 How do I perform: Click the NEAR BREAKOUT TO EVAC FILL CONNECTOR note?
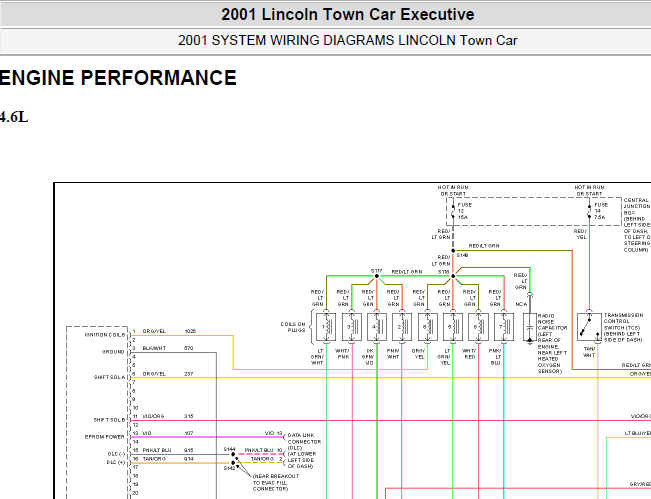click(276, 483)
